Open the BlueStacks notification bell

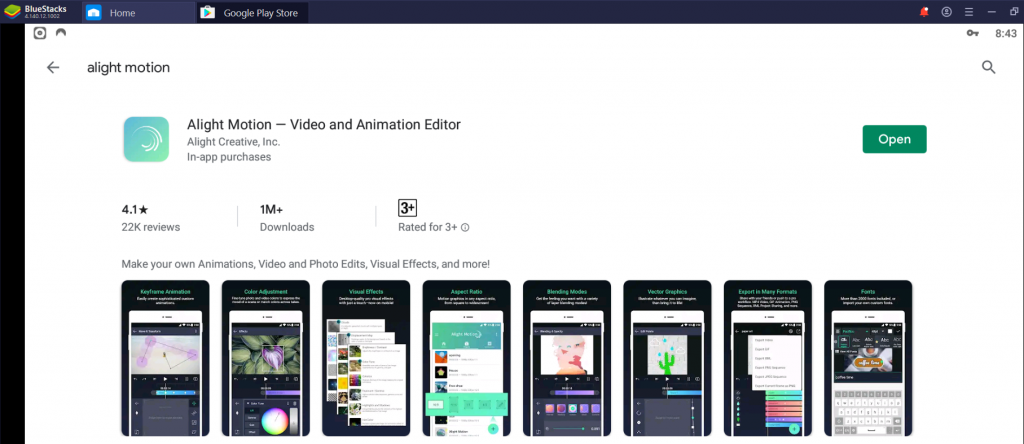pos(923,12)
